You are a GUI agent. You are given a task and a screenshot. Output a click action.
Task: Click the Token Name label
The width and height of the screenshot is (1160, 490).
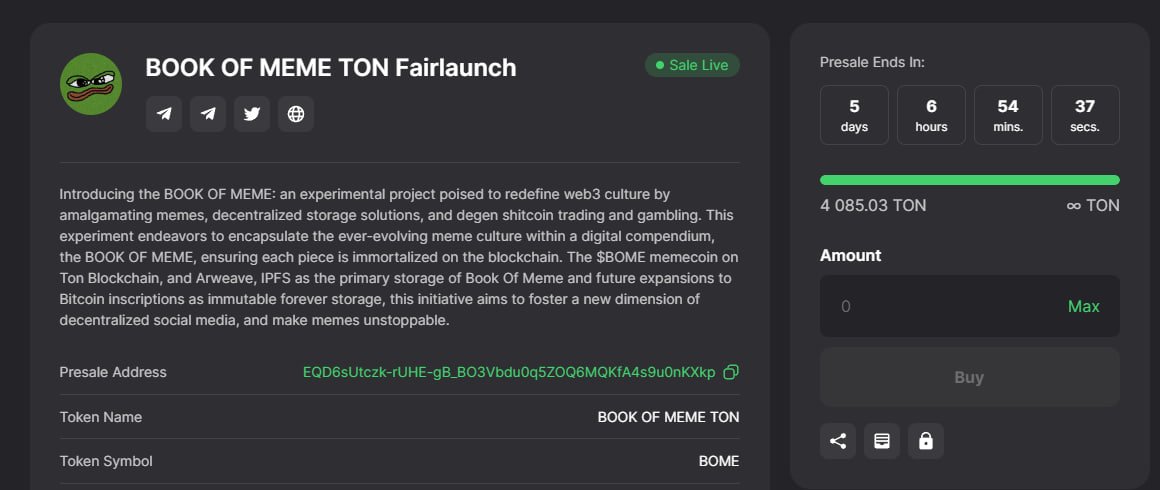(x=101, y=417)
